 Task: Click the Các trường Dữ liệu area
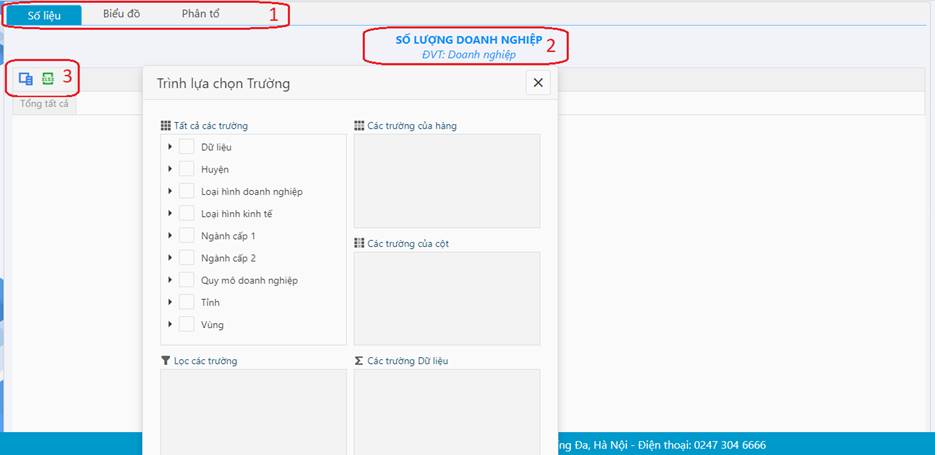[x=446, y=410]
